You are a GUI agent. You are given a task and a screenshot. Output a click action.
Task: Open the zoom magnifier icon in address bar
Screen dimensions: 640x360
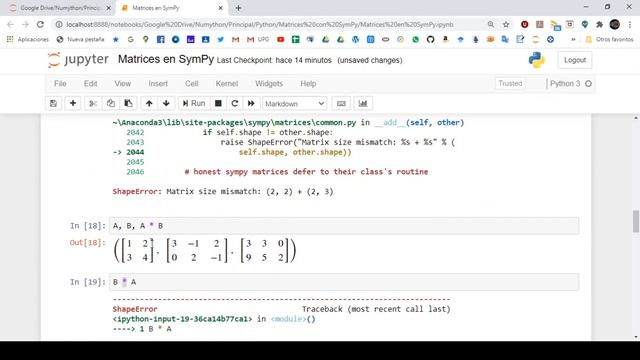pos(491,24)
